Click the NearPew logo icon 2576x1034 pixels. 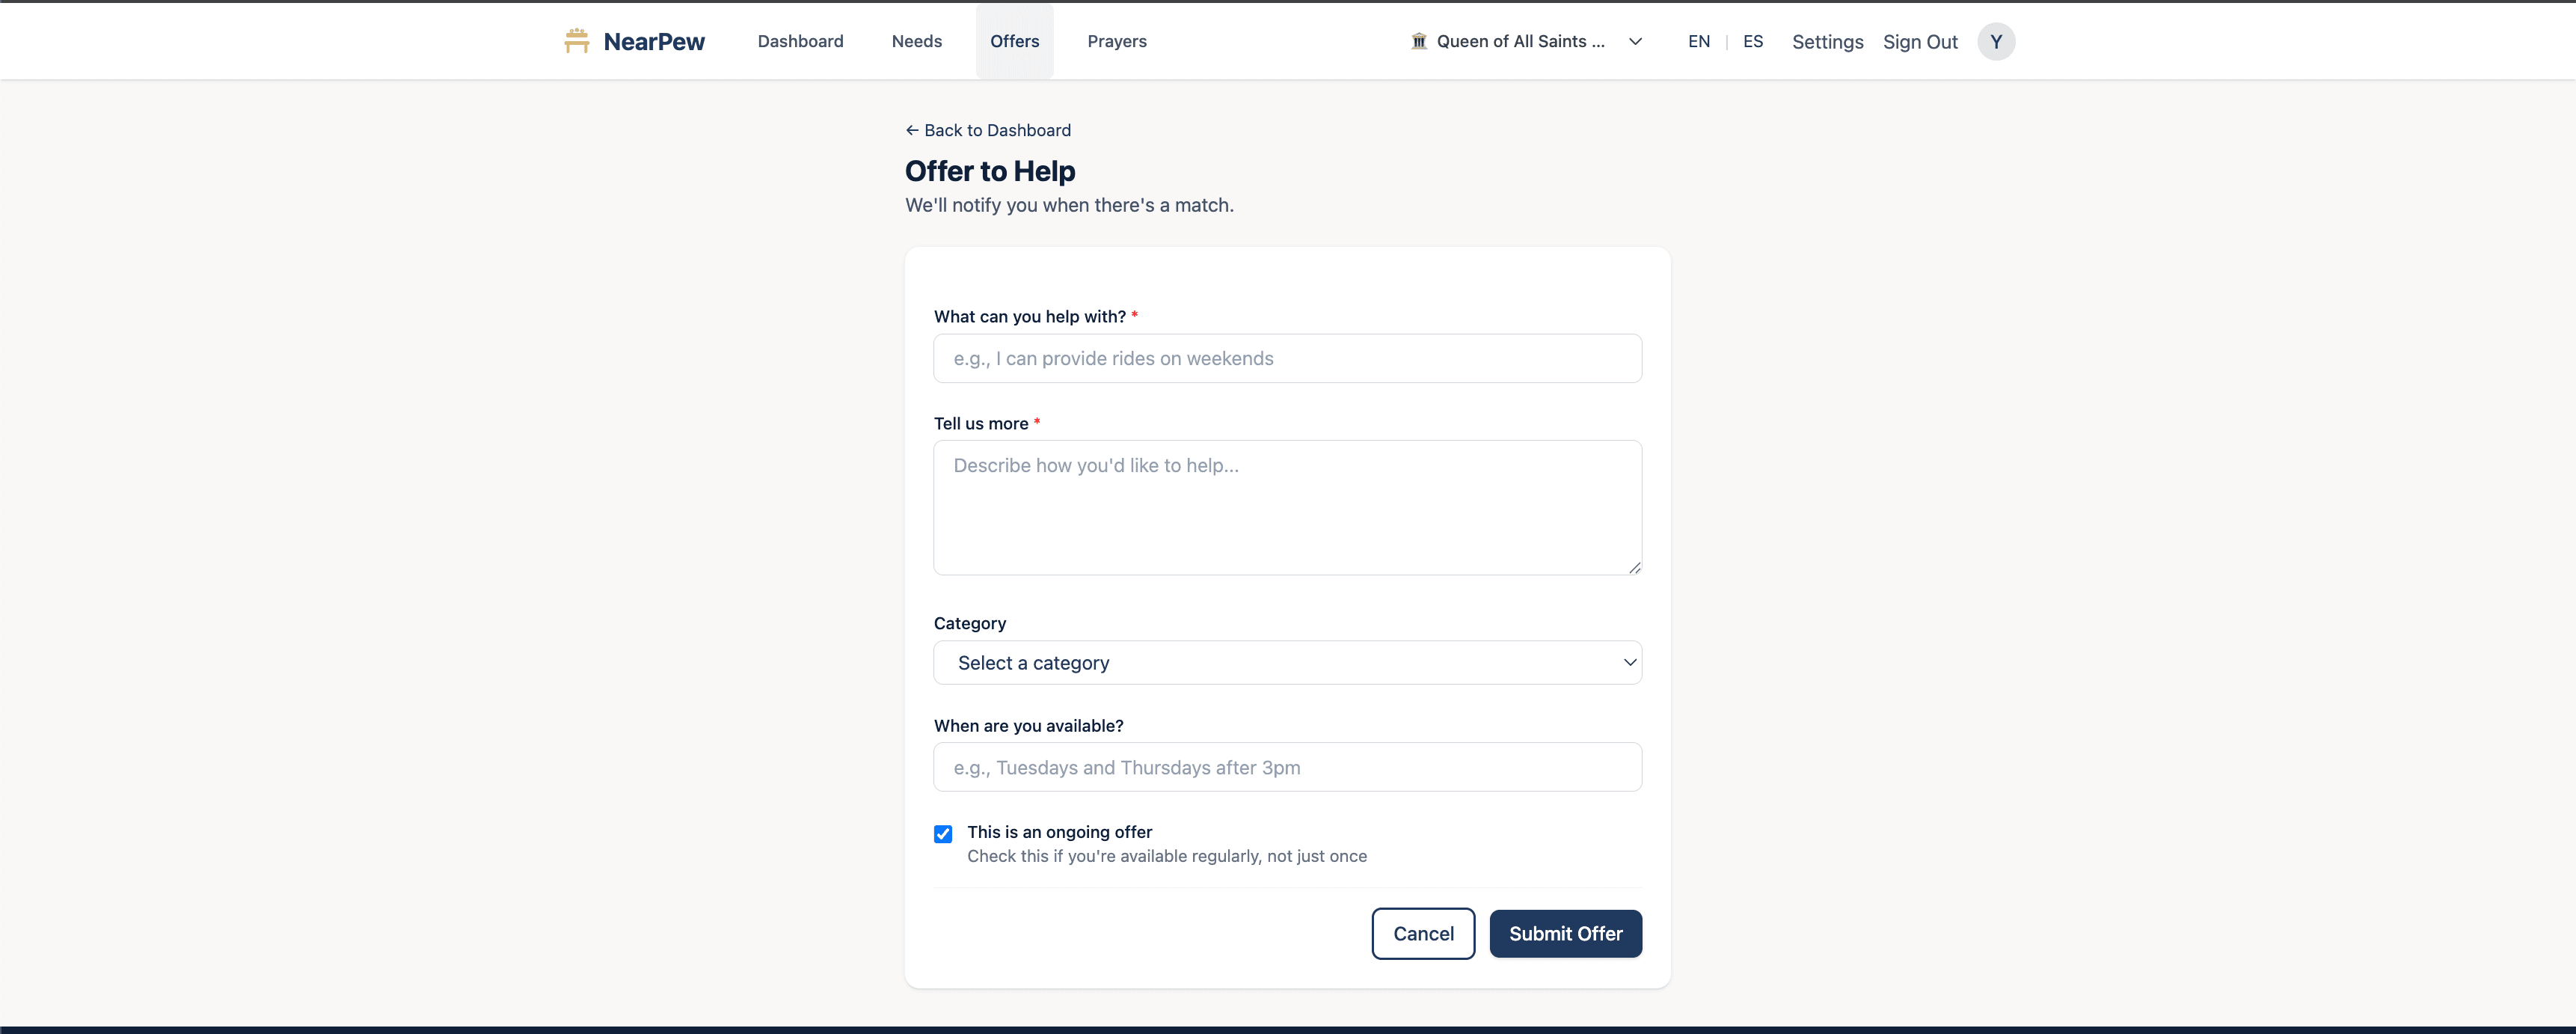[x=577, y=41]
